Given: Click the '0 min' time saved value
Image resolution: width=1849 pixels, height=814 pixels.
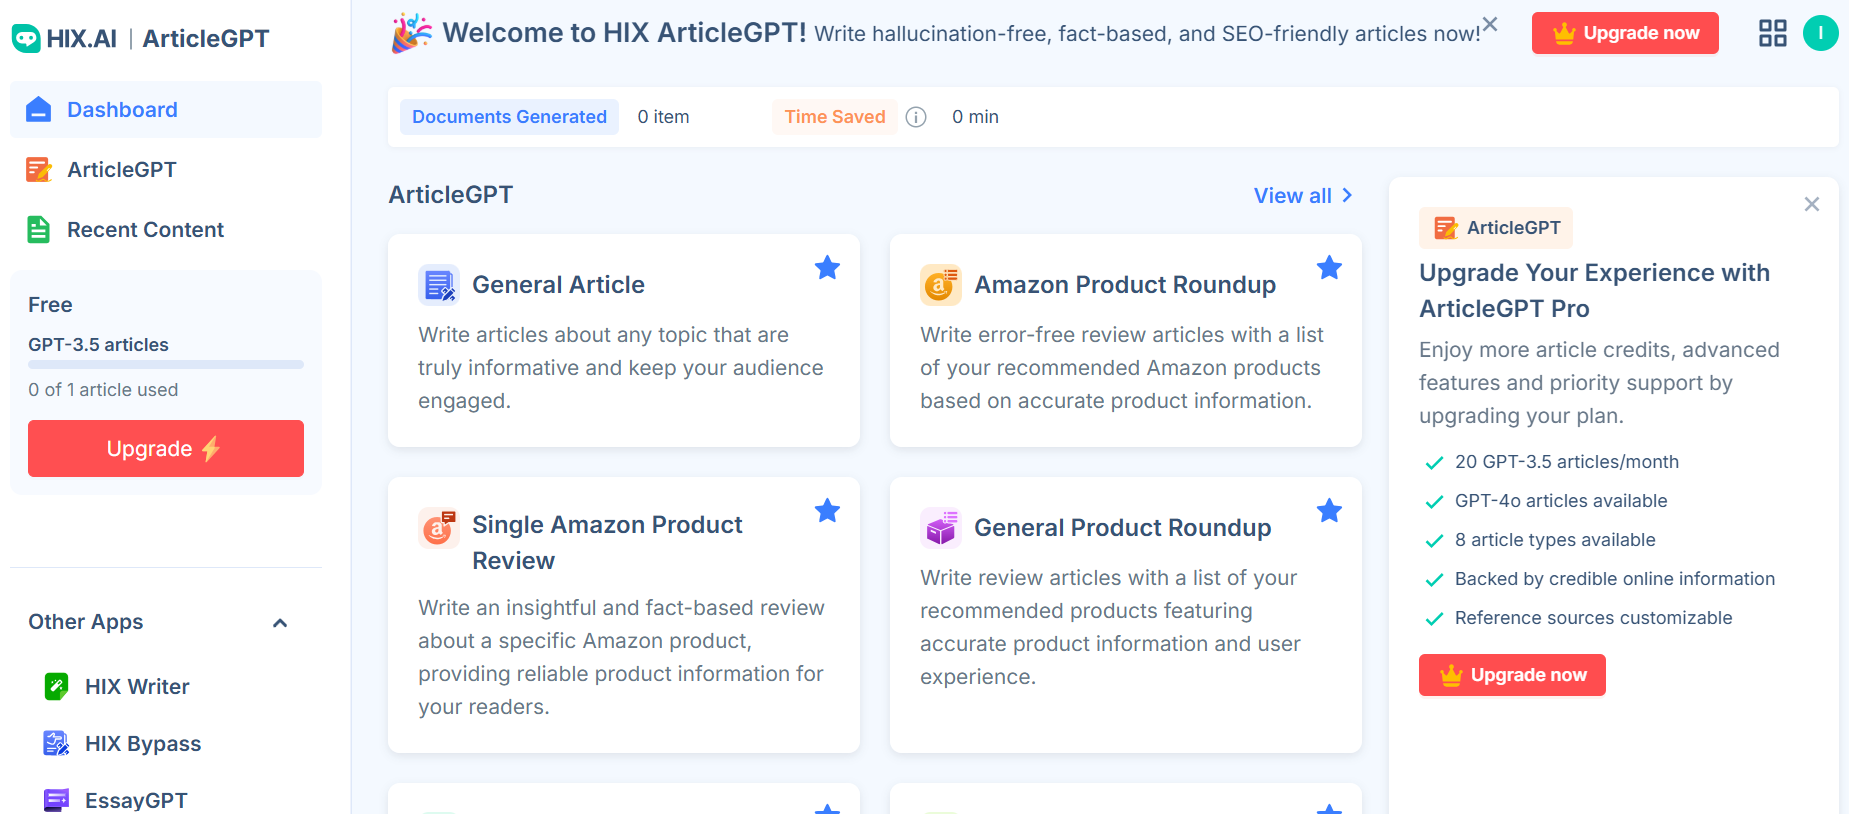Looking at the screenshot, I should click(975, 117).
